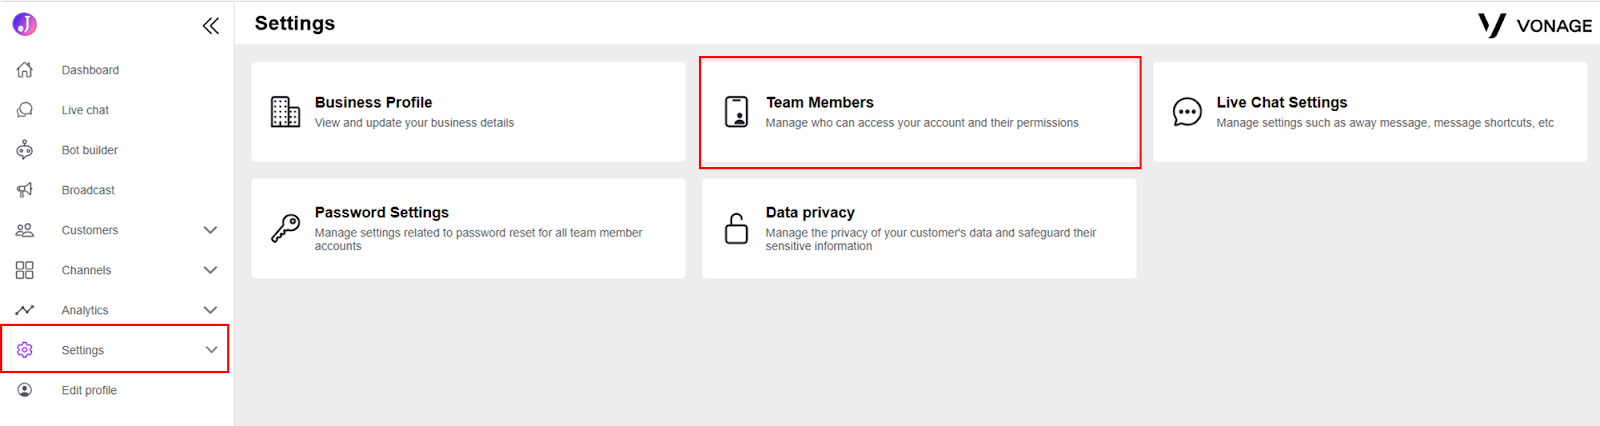
Task: Click the Live Chat Settings bubble icon
Action: 1187,112
